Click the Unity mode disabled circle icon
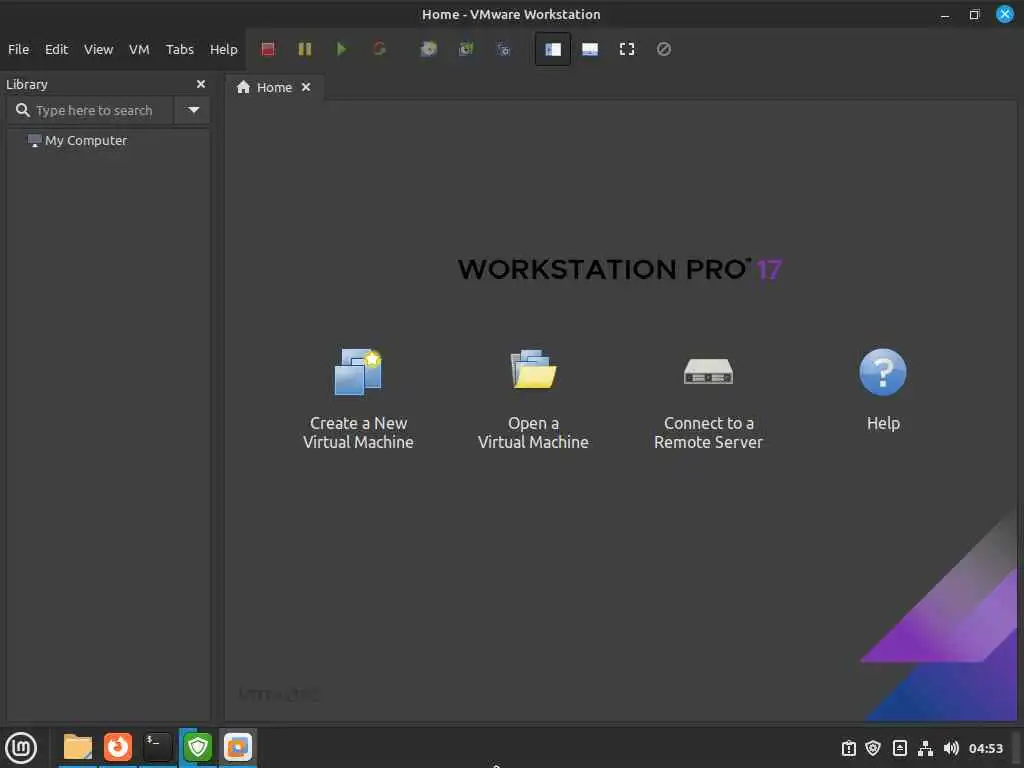 coord(664,49)
